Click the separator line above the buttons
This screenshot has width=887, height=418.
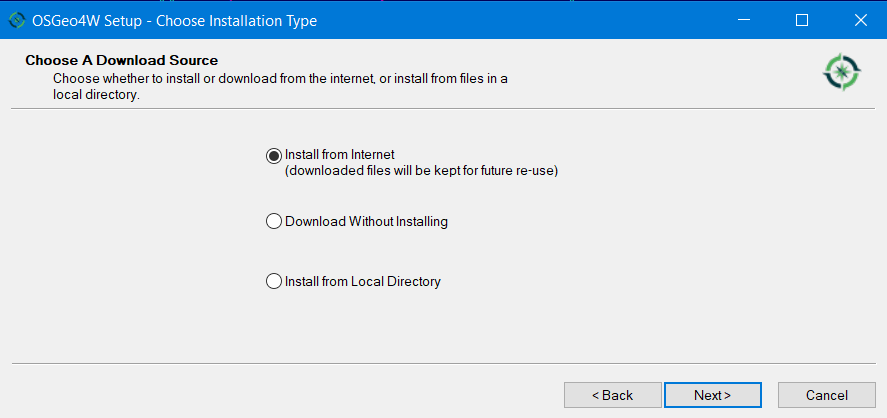(x=443, y=363)
